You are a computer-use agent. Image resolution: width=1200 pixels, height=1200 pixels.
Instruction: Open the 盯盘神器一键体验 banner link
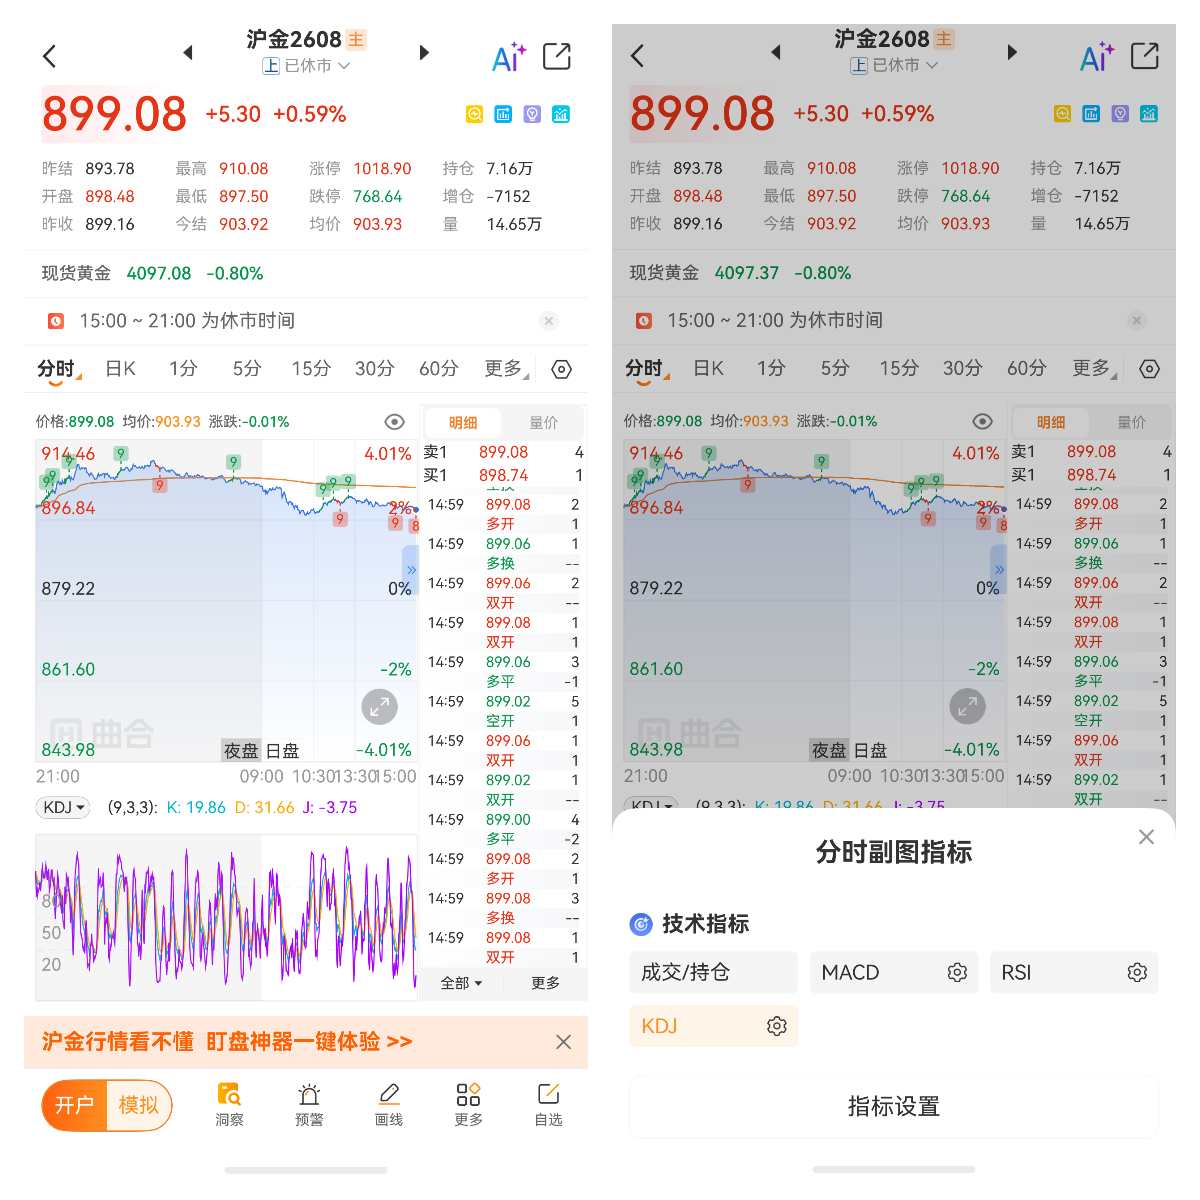point(309,1042)
